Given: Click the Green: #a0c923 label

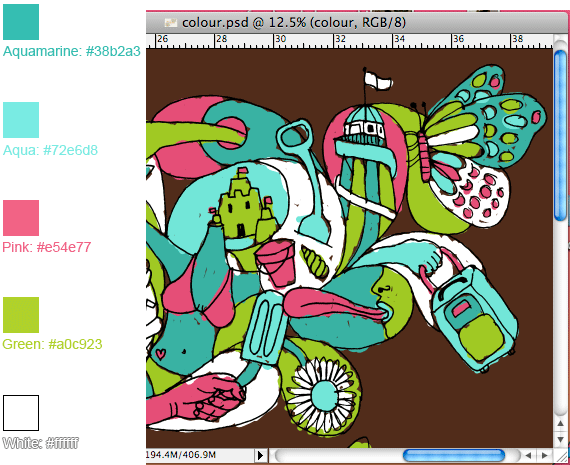Looking at the screenshot, I should pos(52,344).
